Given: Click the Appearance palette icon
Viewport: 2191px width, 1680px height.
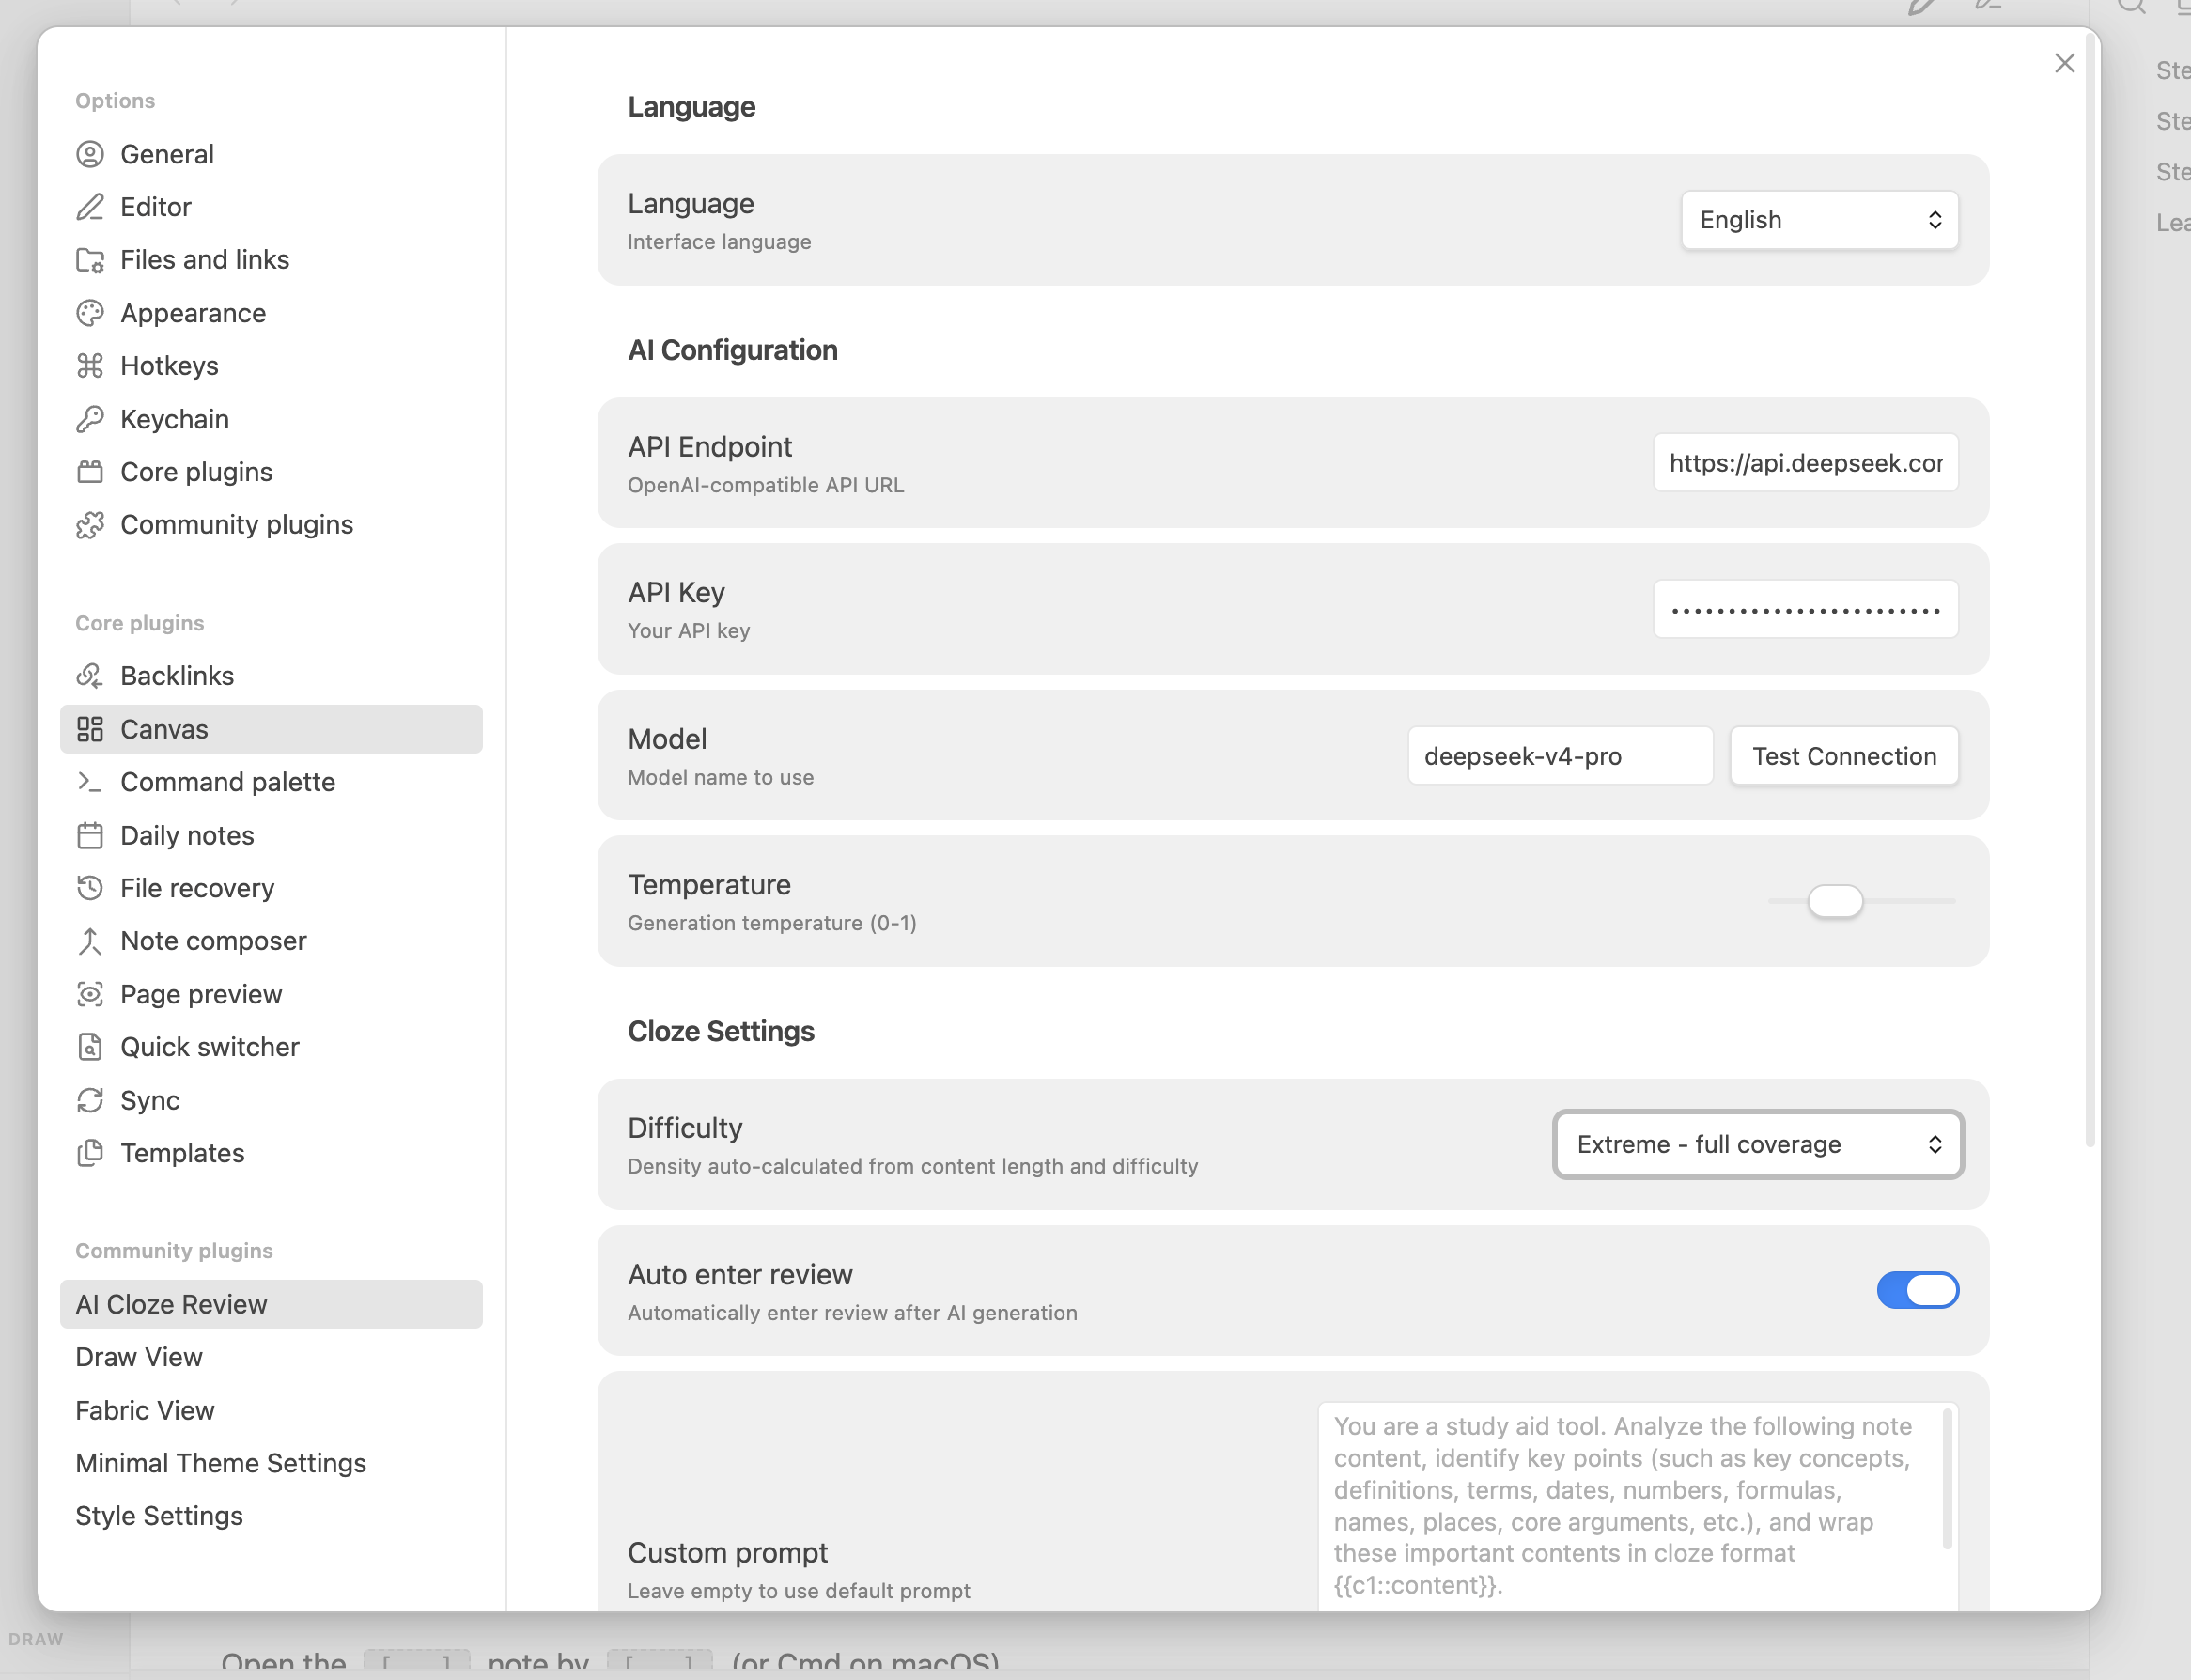Looking at the screenshot, I should point(90,313).
